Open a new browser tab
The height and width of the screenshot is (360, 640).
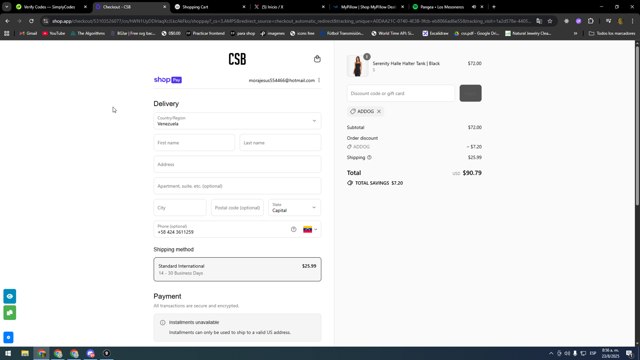click(x=494, y=7)
